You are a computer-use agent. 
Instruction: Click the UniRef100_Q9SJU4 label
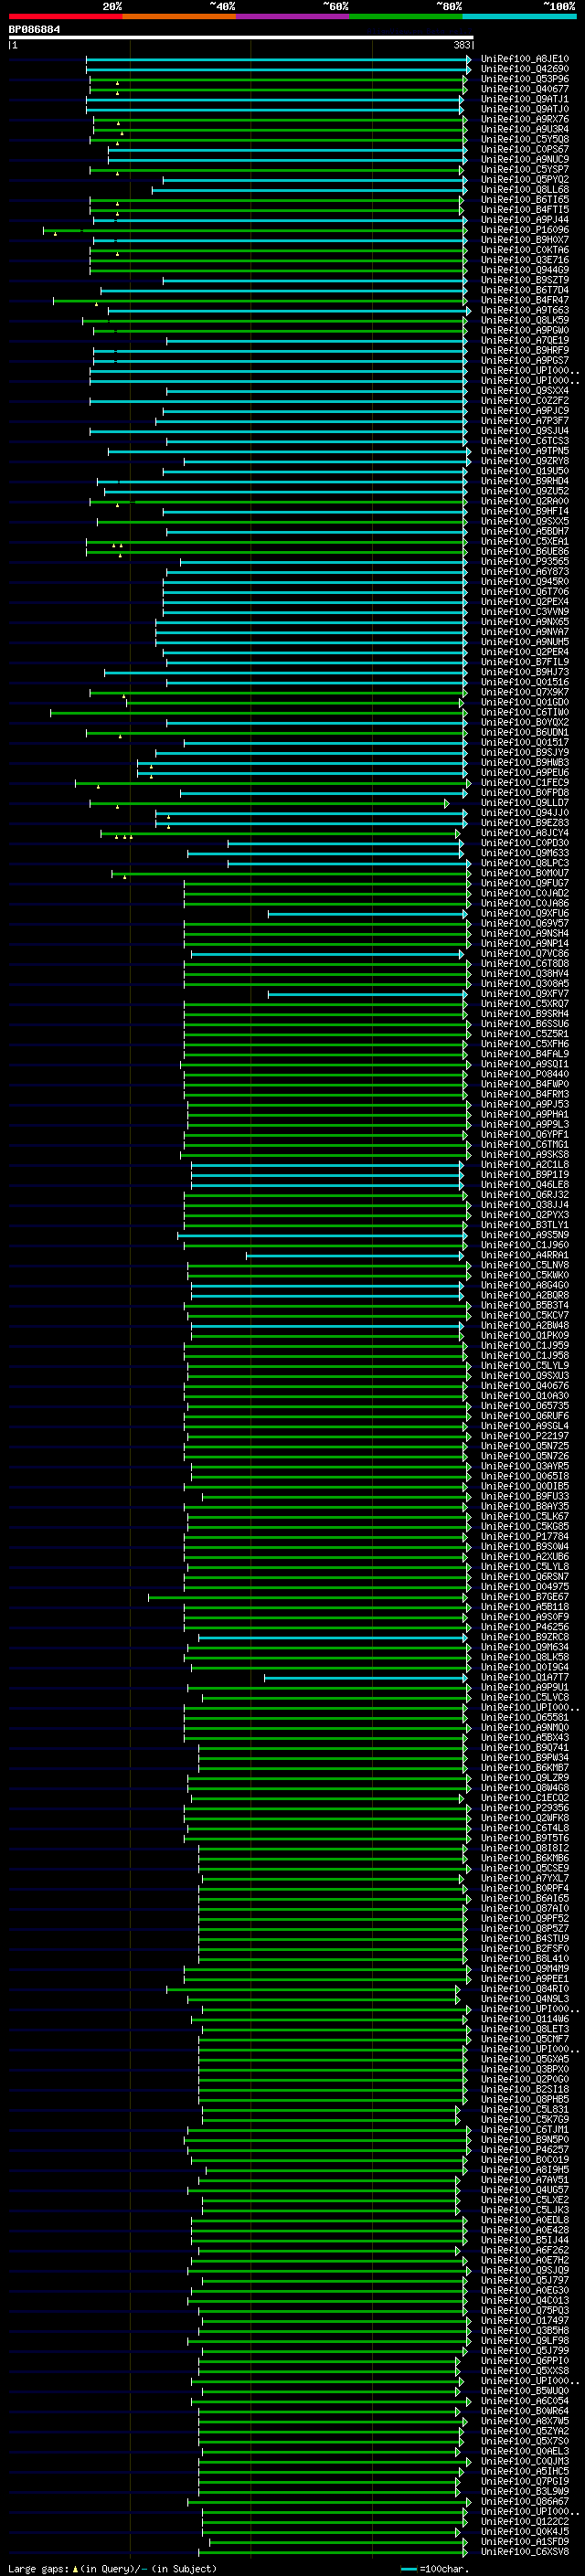(x=524, y=431)
